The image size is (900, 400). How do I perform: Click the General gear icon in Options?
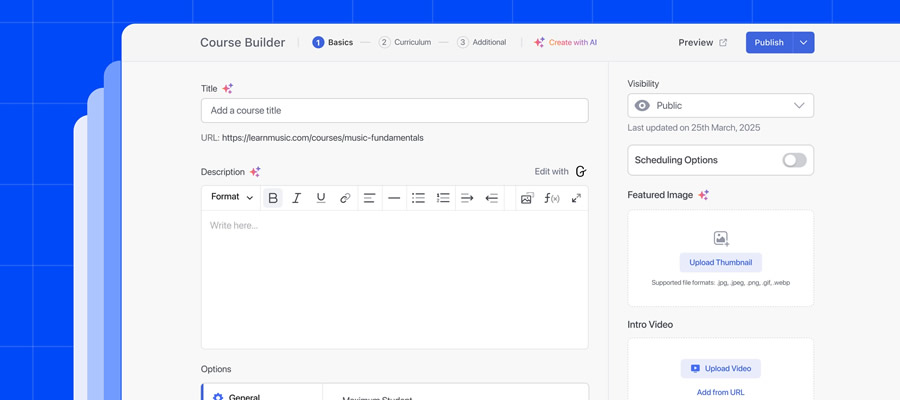(218, 397)
